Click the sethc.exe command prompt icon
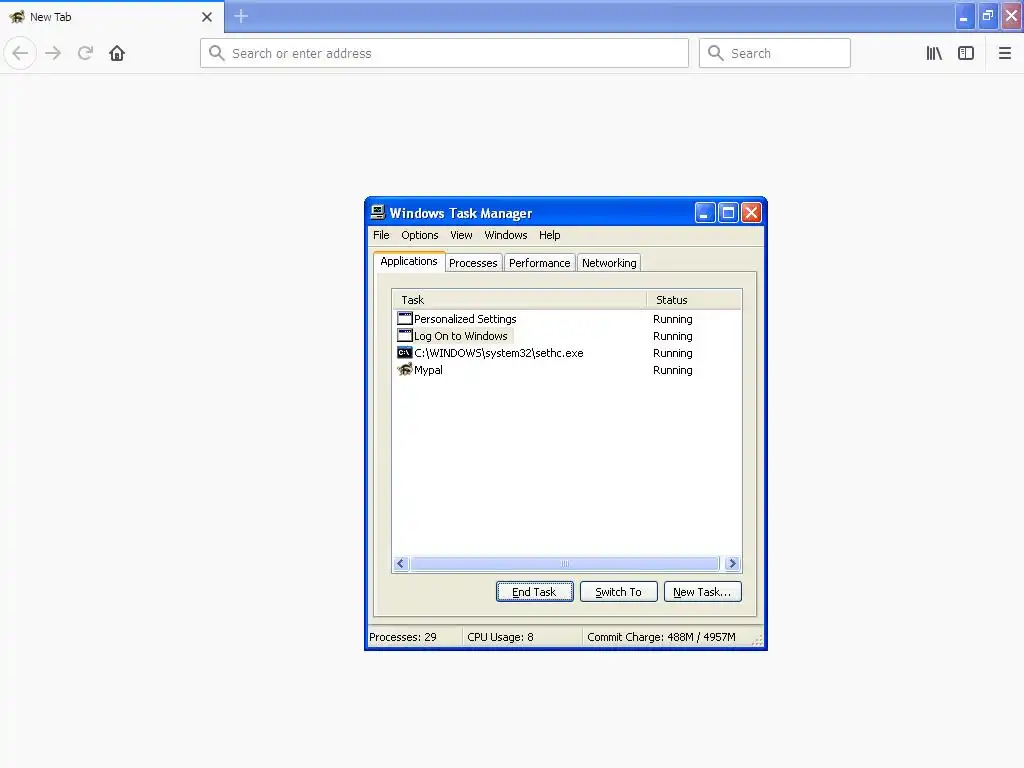 coord(405,352)
